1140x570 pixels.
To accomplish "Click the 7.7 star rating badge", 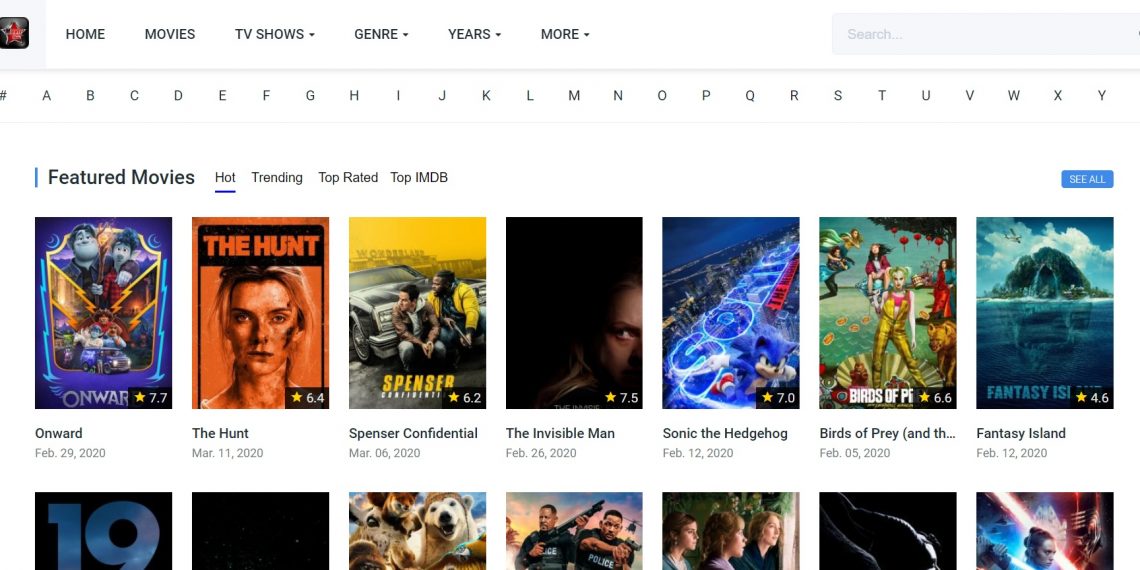I will tap(150, 398).
